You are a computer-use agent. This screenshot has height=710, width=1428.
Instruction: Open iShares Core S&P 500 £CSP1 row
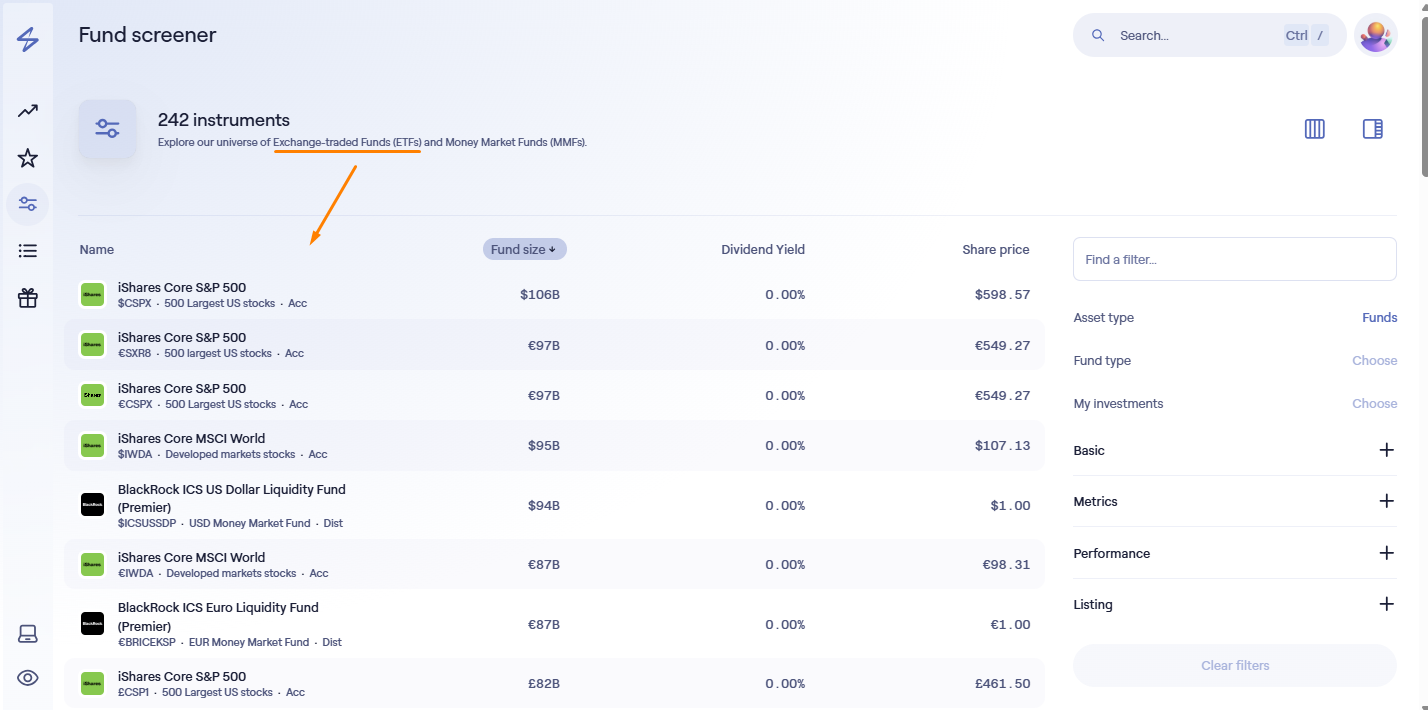[554, 683]
